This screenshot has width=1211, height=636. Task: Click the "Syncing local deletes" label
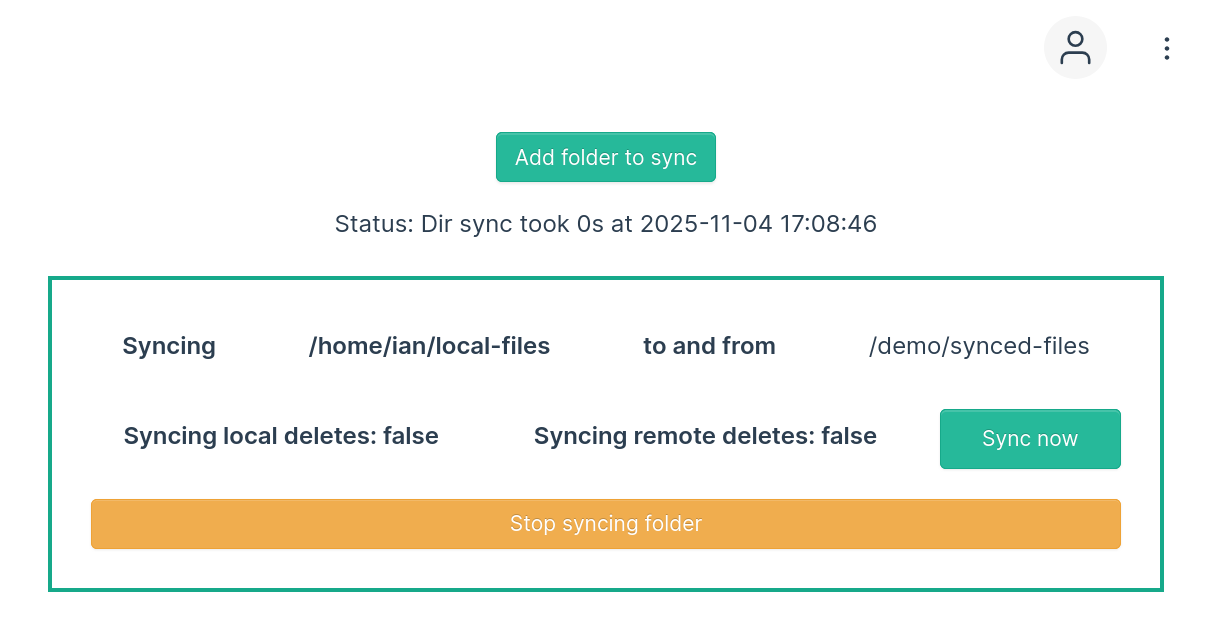(249, 436)
